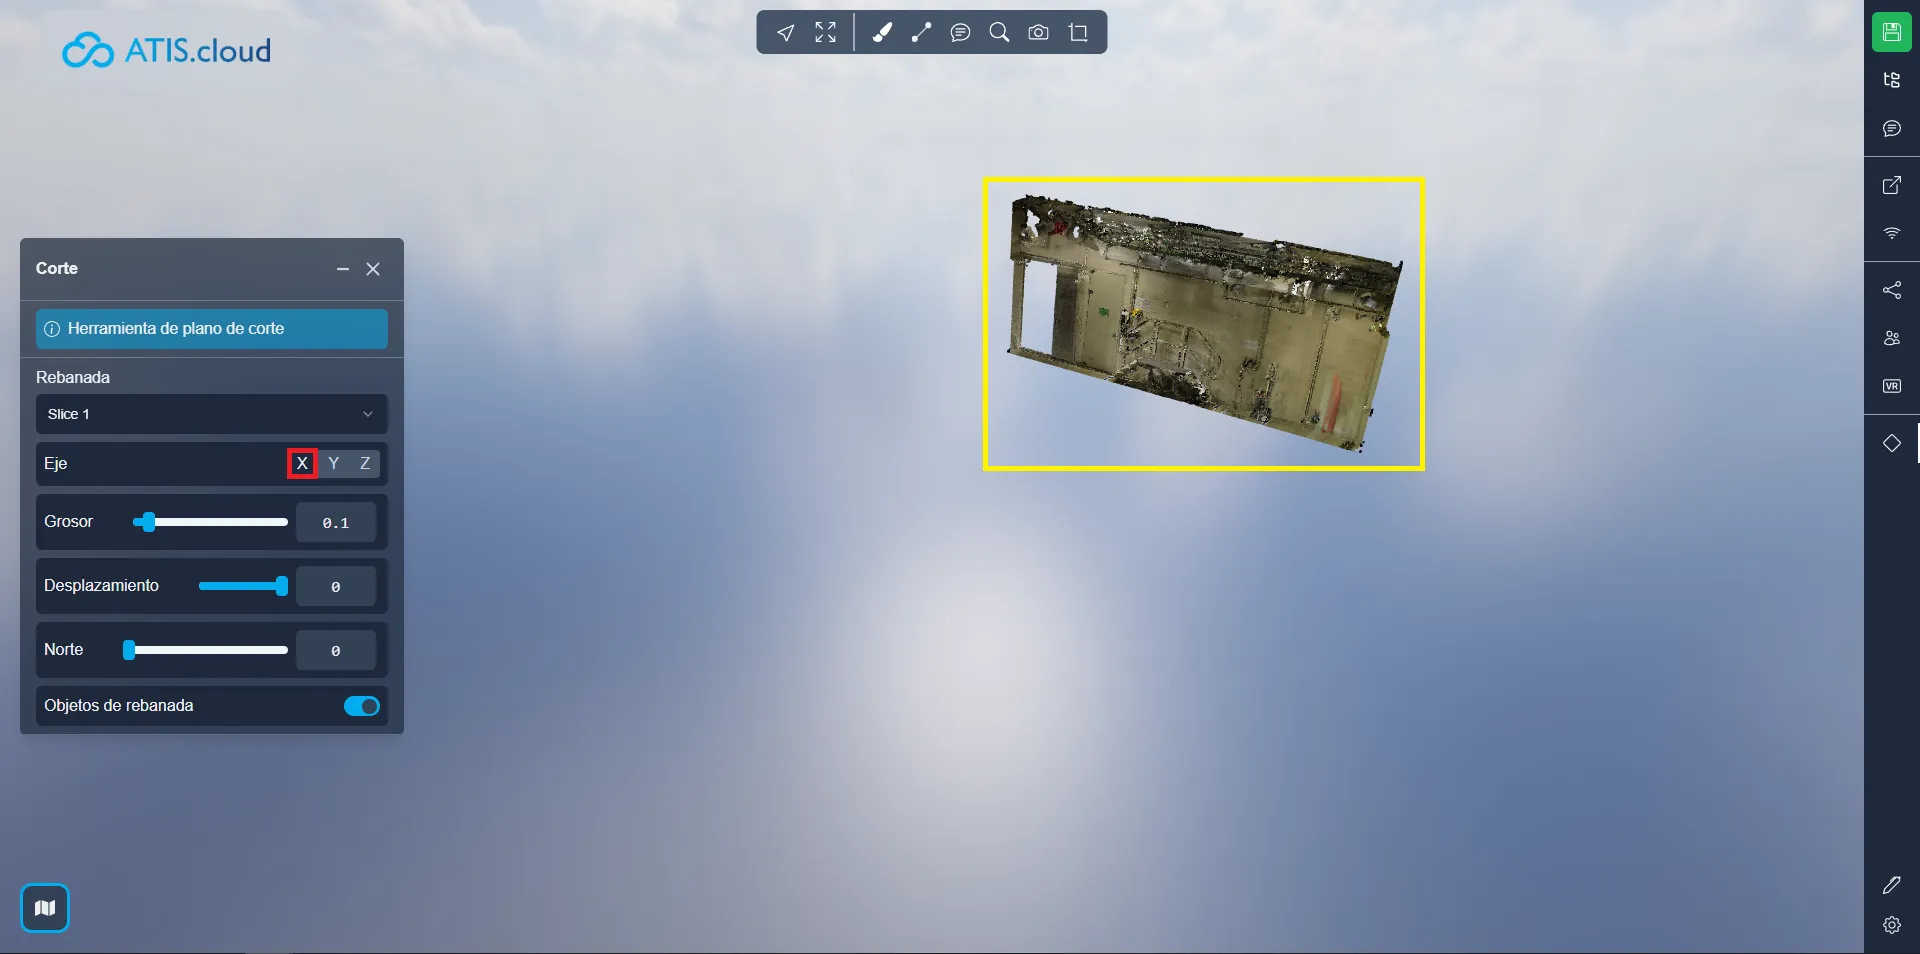Select the crop tool in toolbar
The height and width of the screenshot is (954, 1920).
pyautogui.click(x=1078, y=33)
